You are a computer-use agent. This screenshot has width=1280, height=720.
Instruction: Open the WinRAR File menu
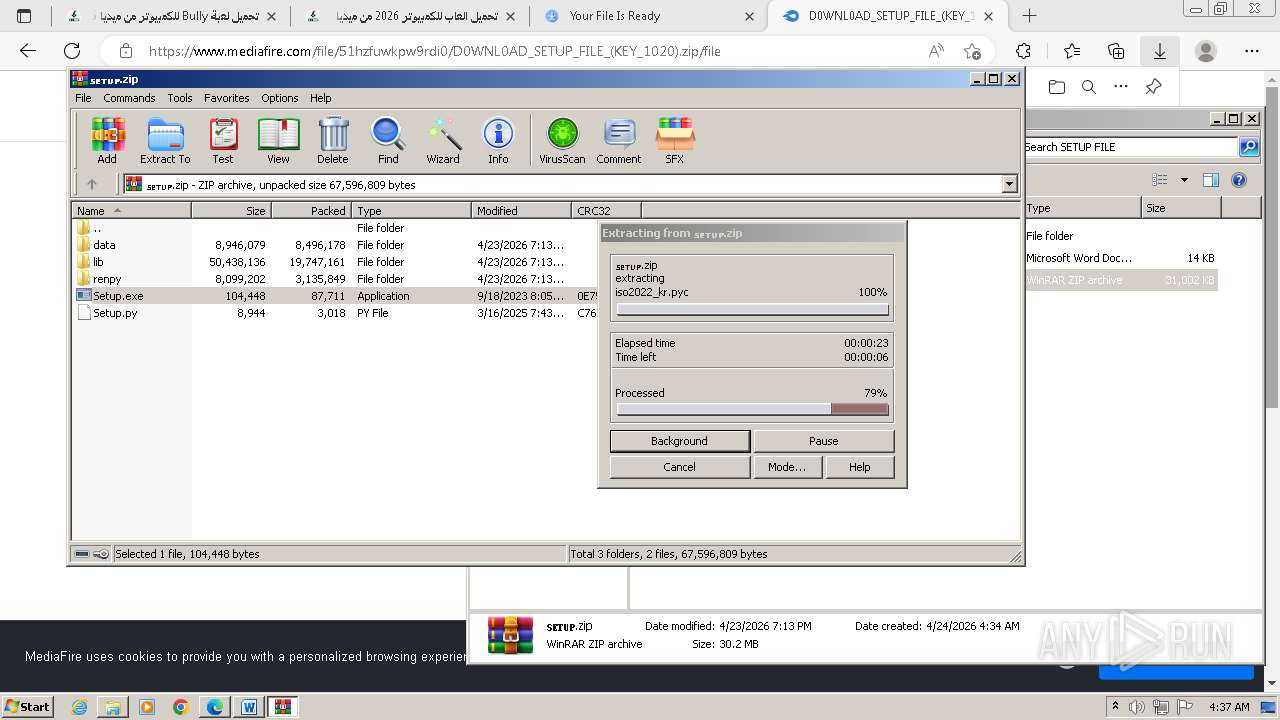pyautogui.click(x=83, y=98)
